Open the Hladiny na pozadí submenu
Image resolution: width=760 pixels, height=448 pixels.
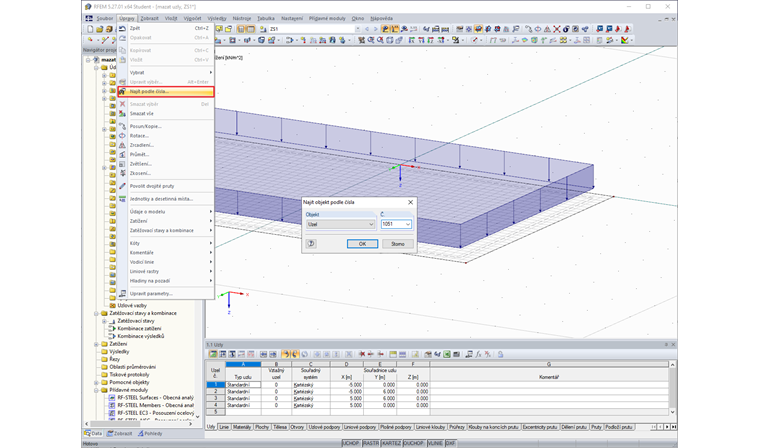[166, 281]
